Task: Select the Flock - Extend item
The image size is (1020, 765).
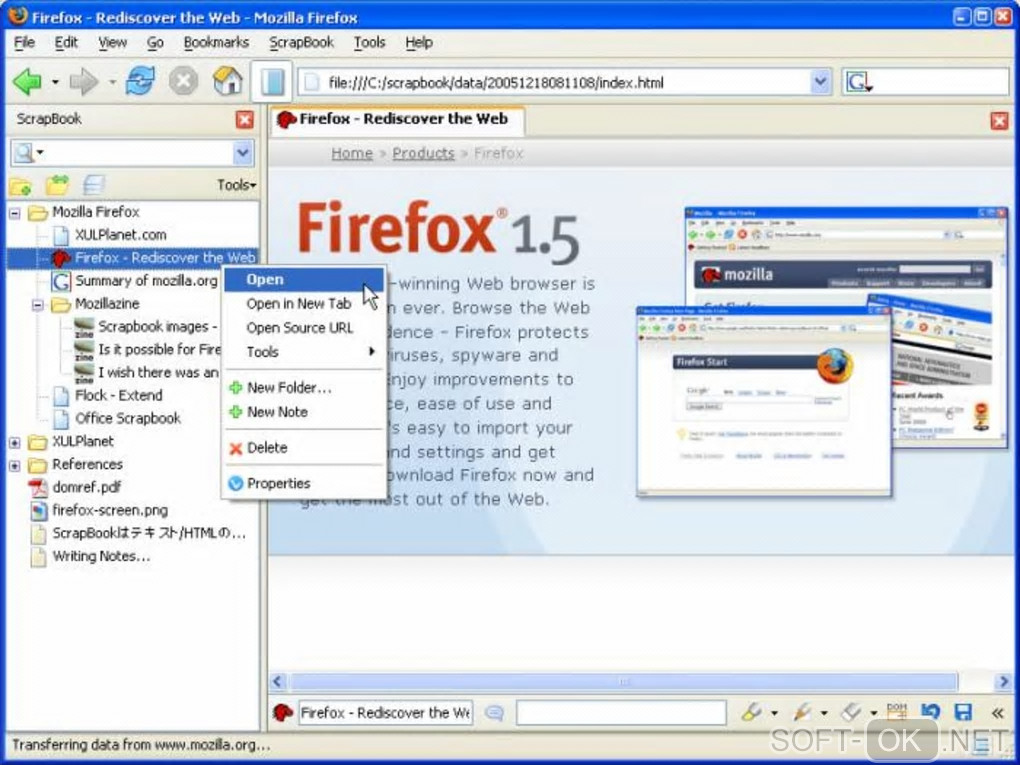Action: point(118,396)
